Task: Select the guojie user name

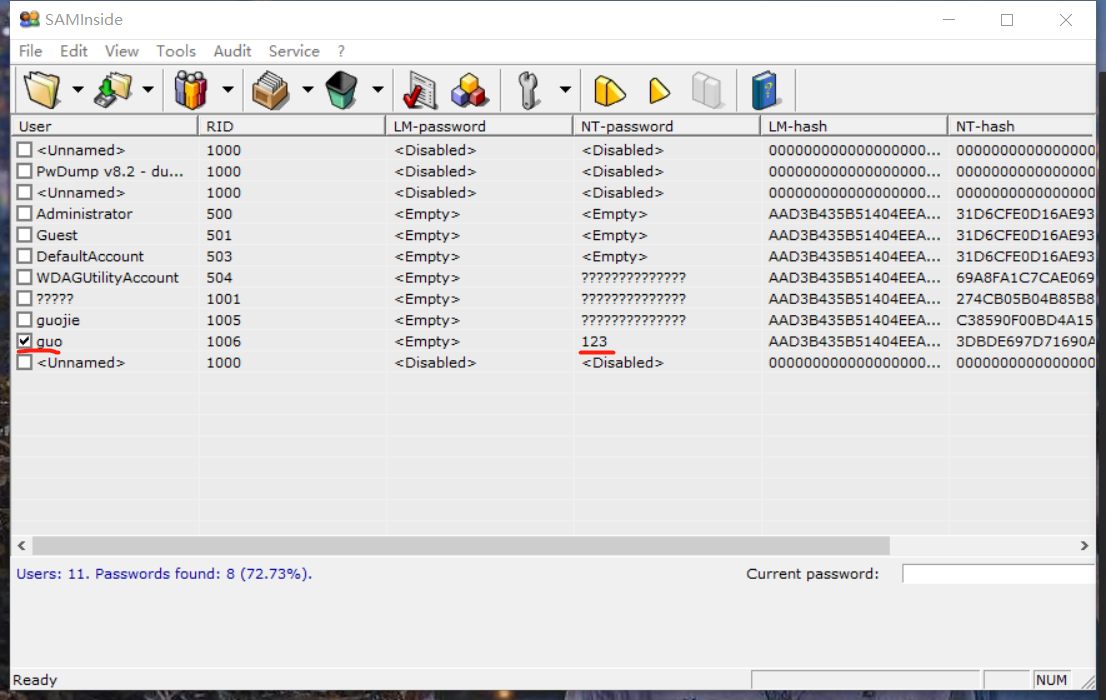Action: 58,320
